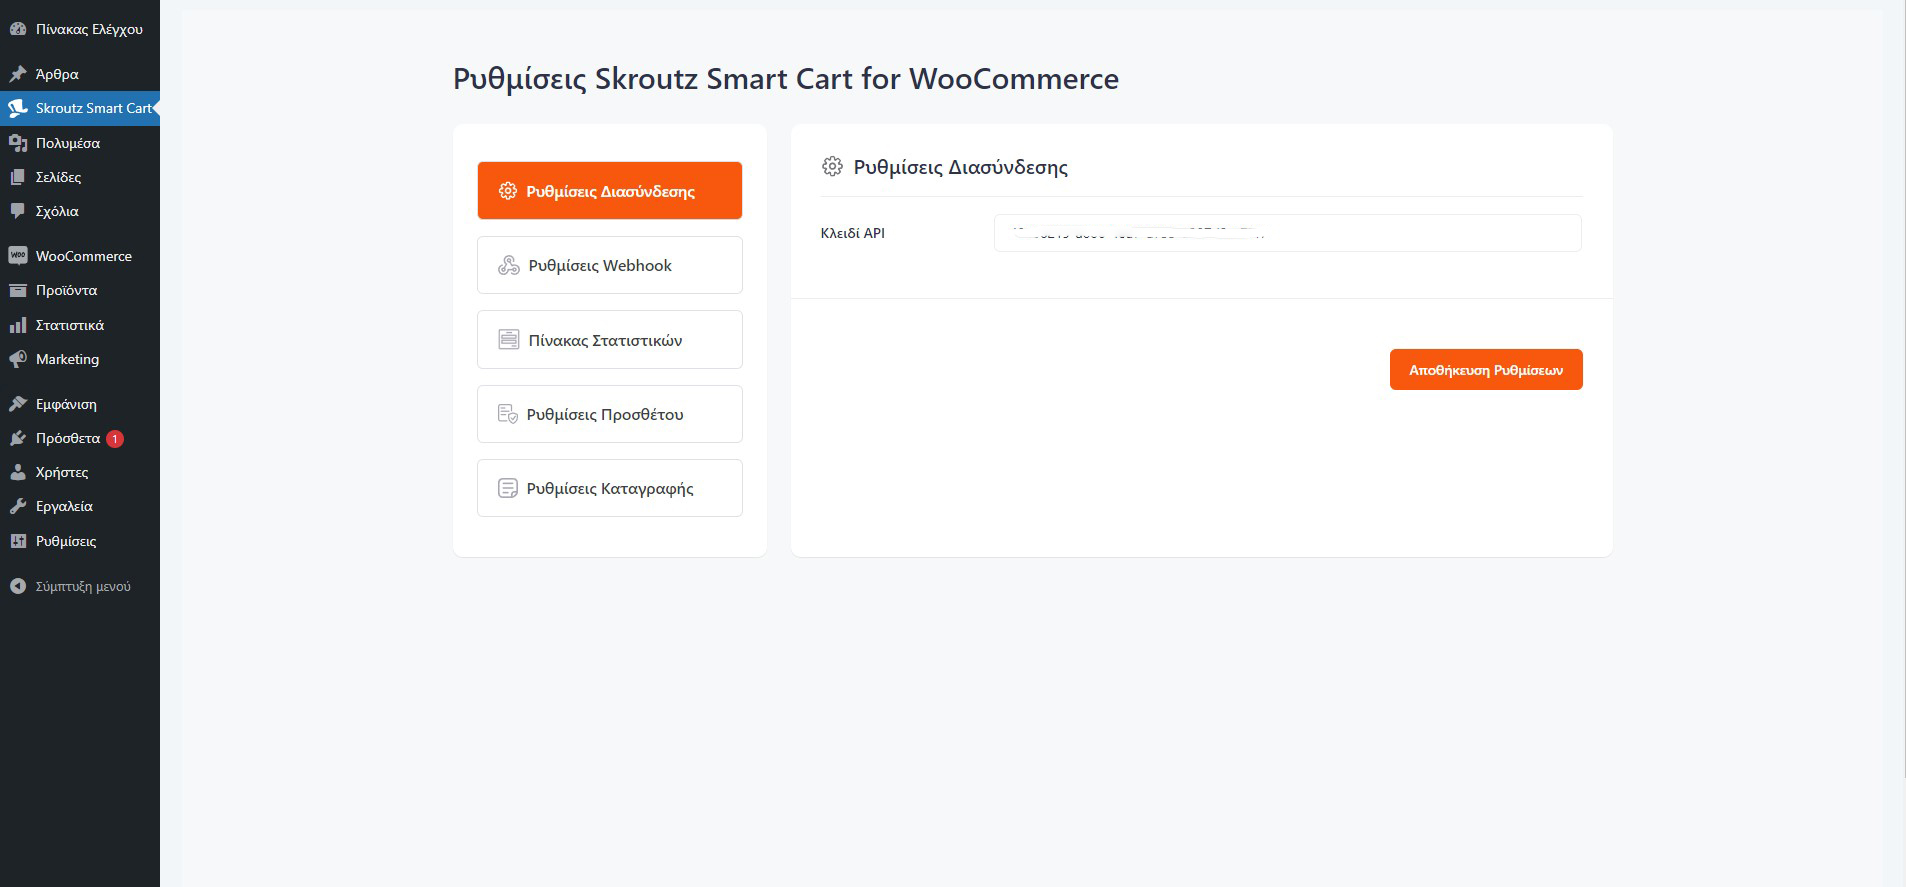The height and width of the screenshot is (887, 1906).
Task: Click the Πίνακας Ελέγχου dashboard icon
Action: pos(17,29)
